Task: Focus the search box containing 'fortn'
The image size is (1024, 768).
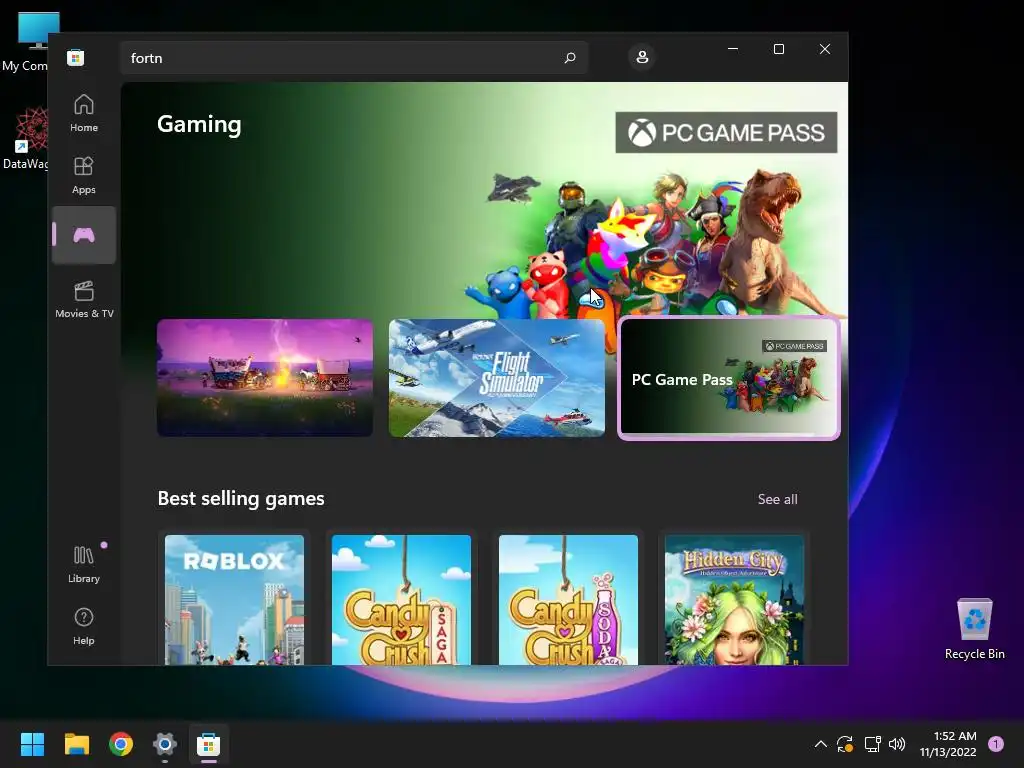Action: [x=354, y=58]
